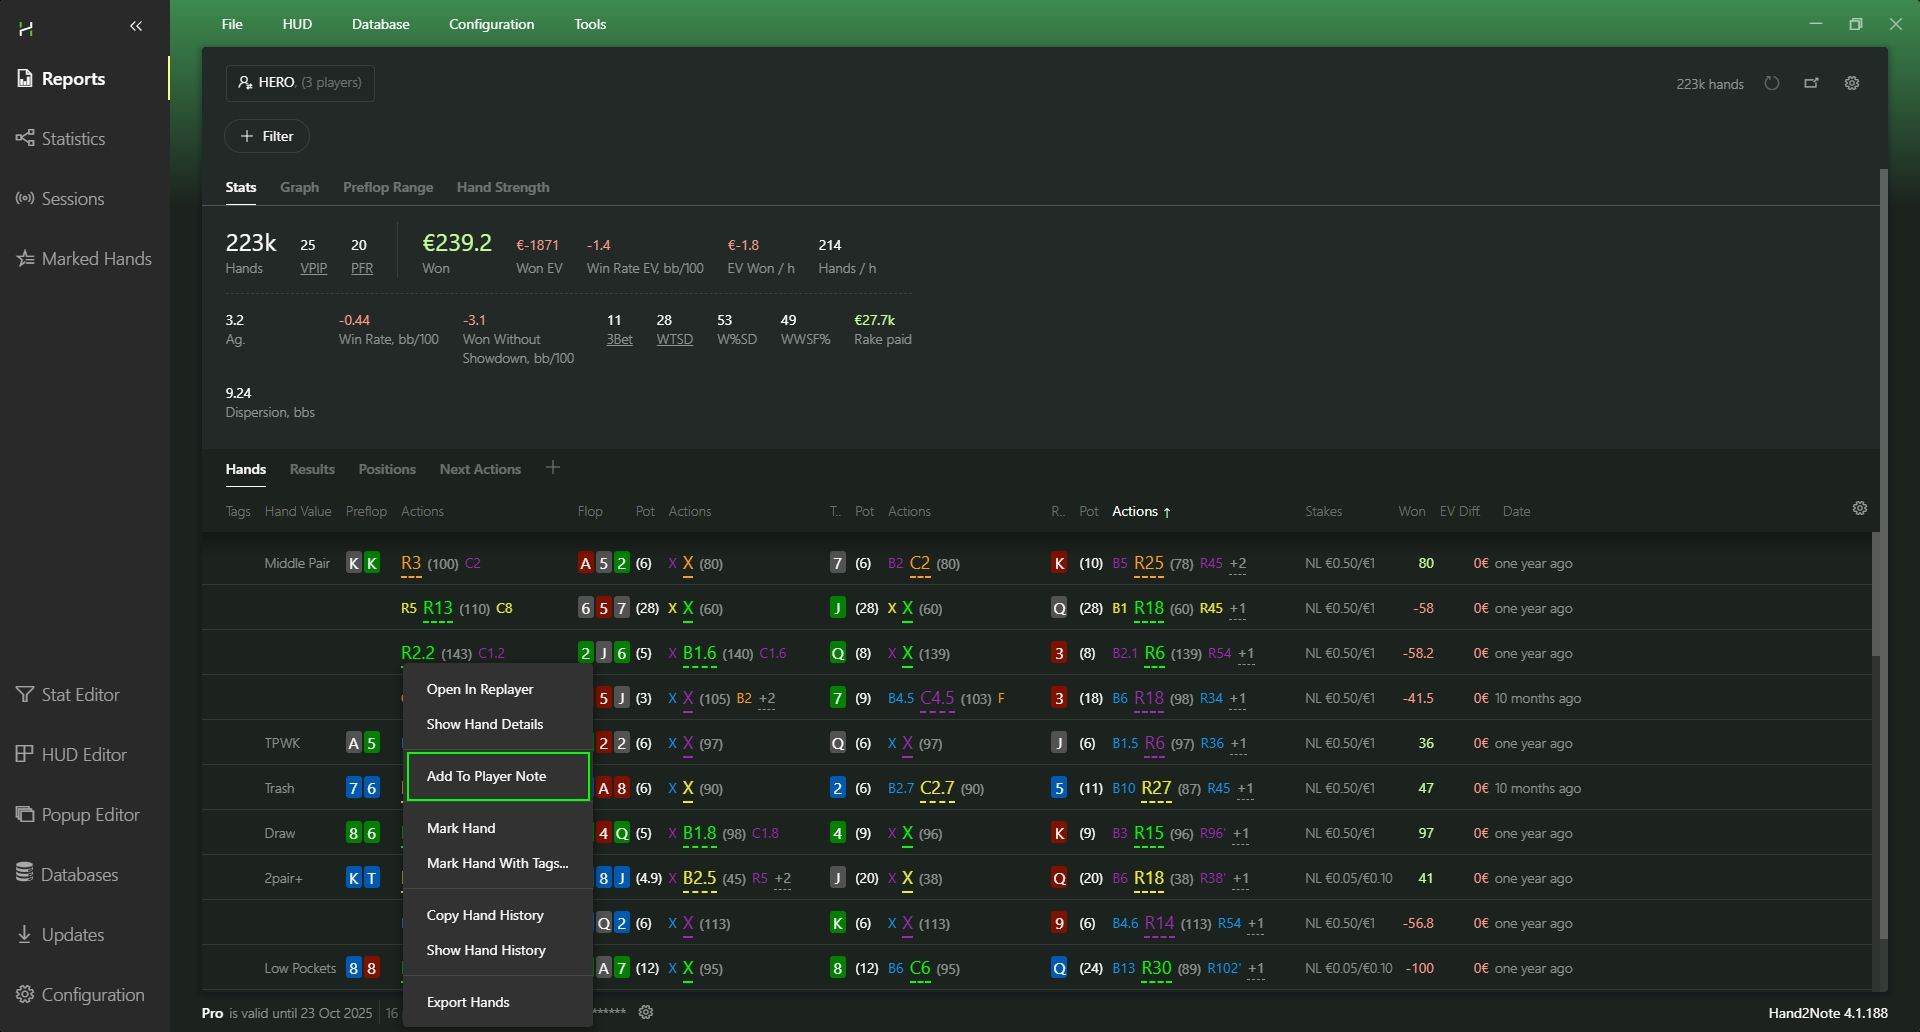Open report settings gear at top right
The width and height of the screenshot is (1920, 1032).
click(x=1852, y=84)
